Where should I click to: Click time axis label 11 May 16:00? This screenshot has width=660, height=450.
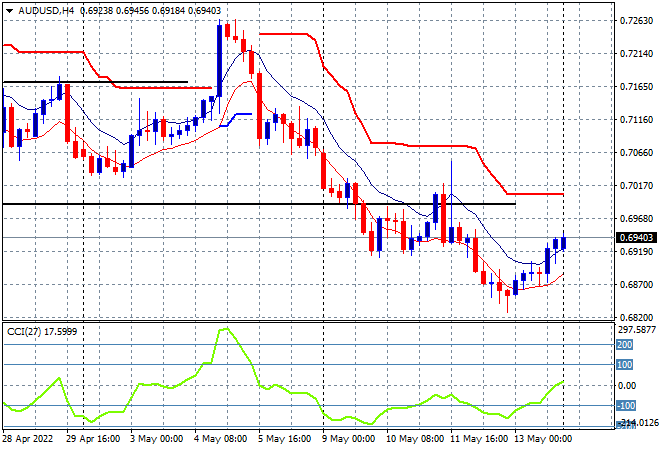(x=479, y=439)
